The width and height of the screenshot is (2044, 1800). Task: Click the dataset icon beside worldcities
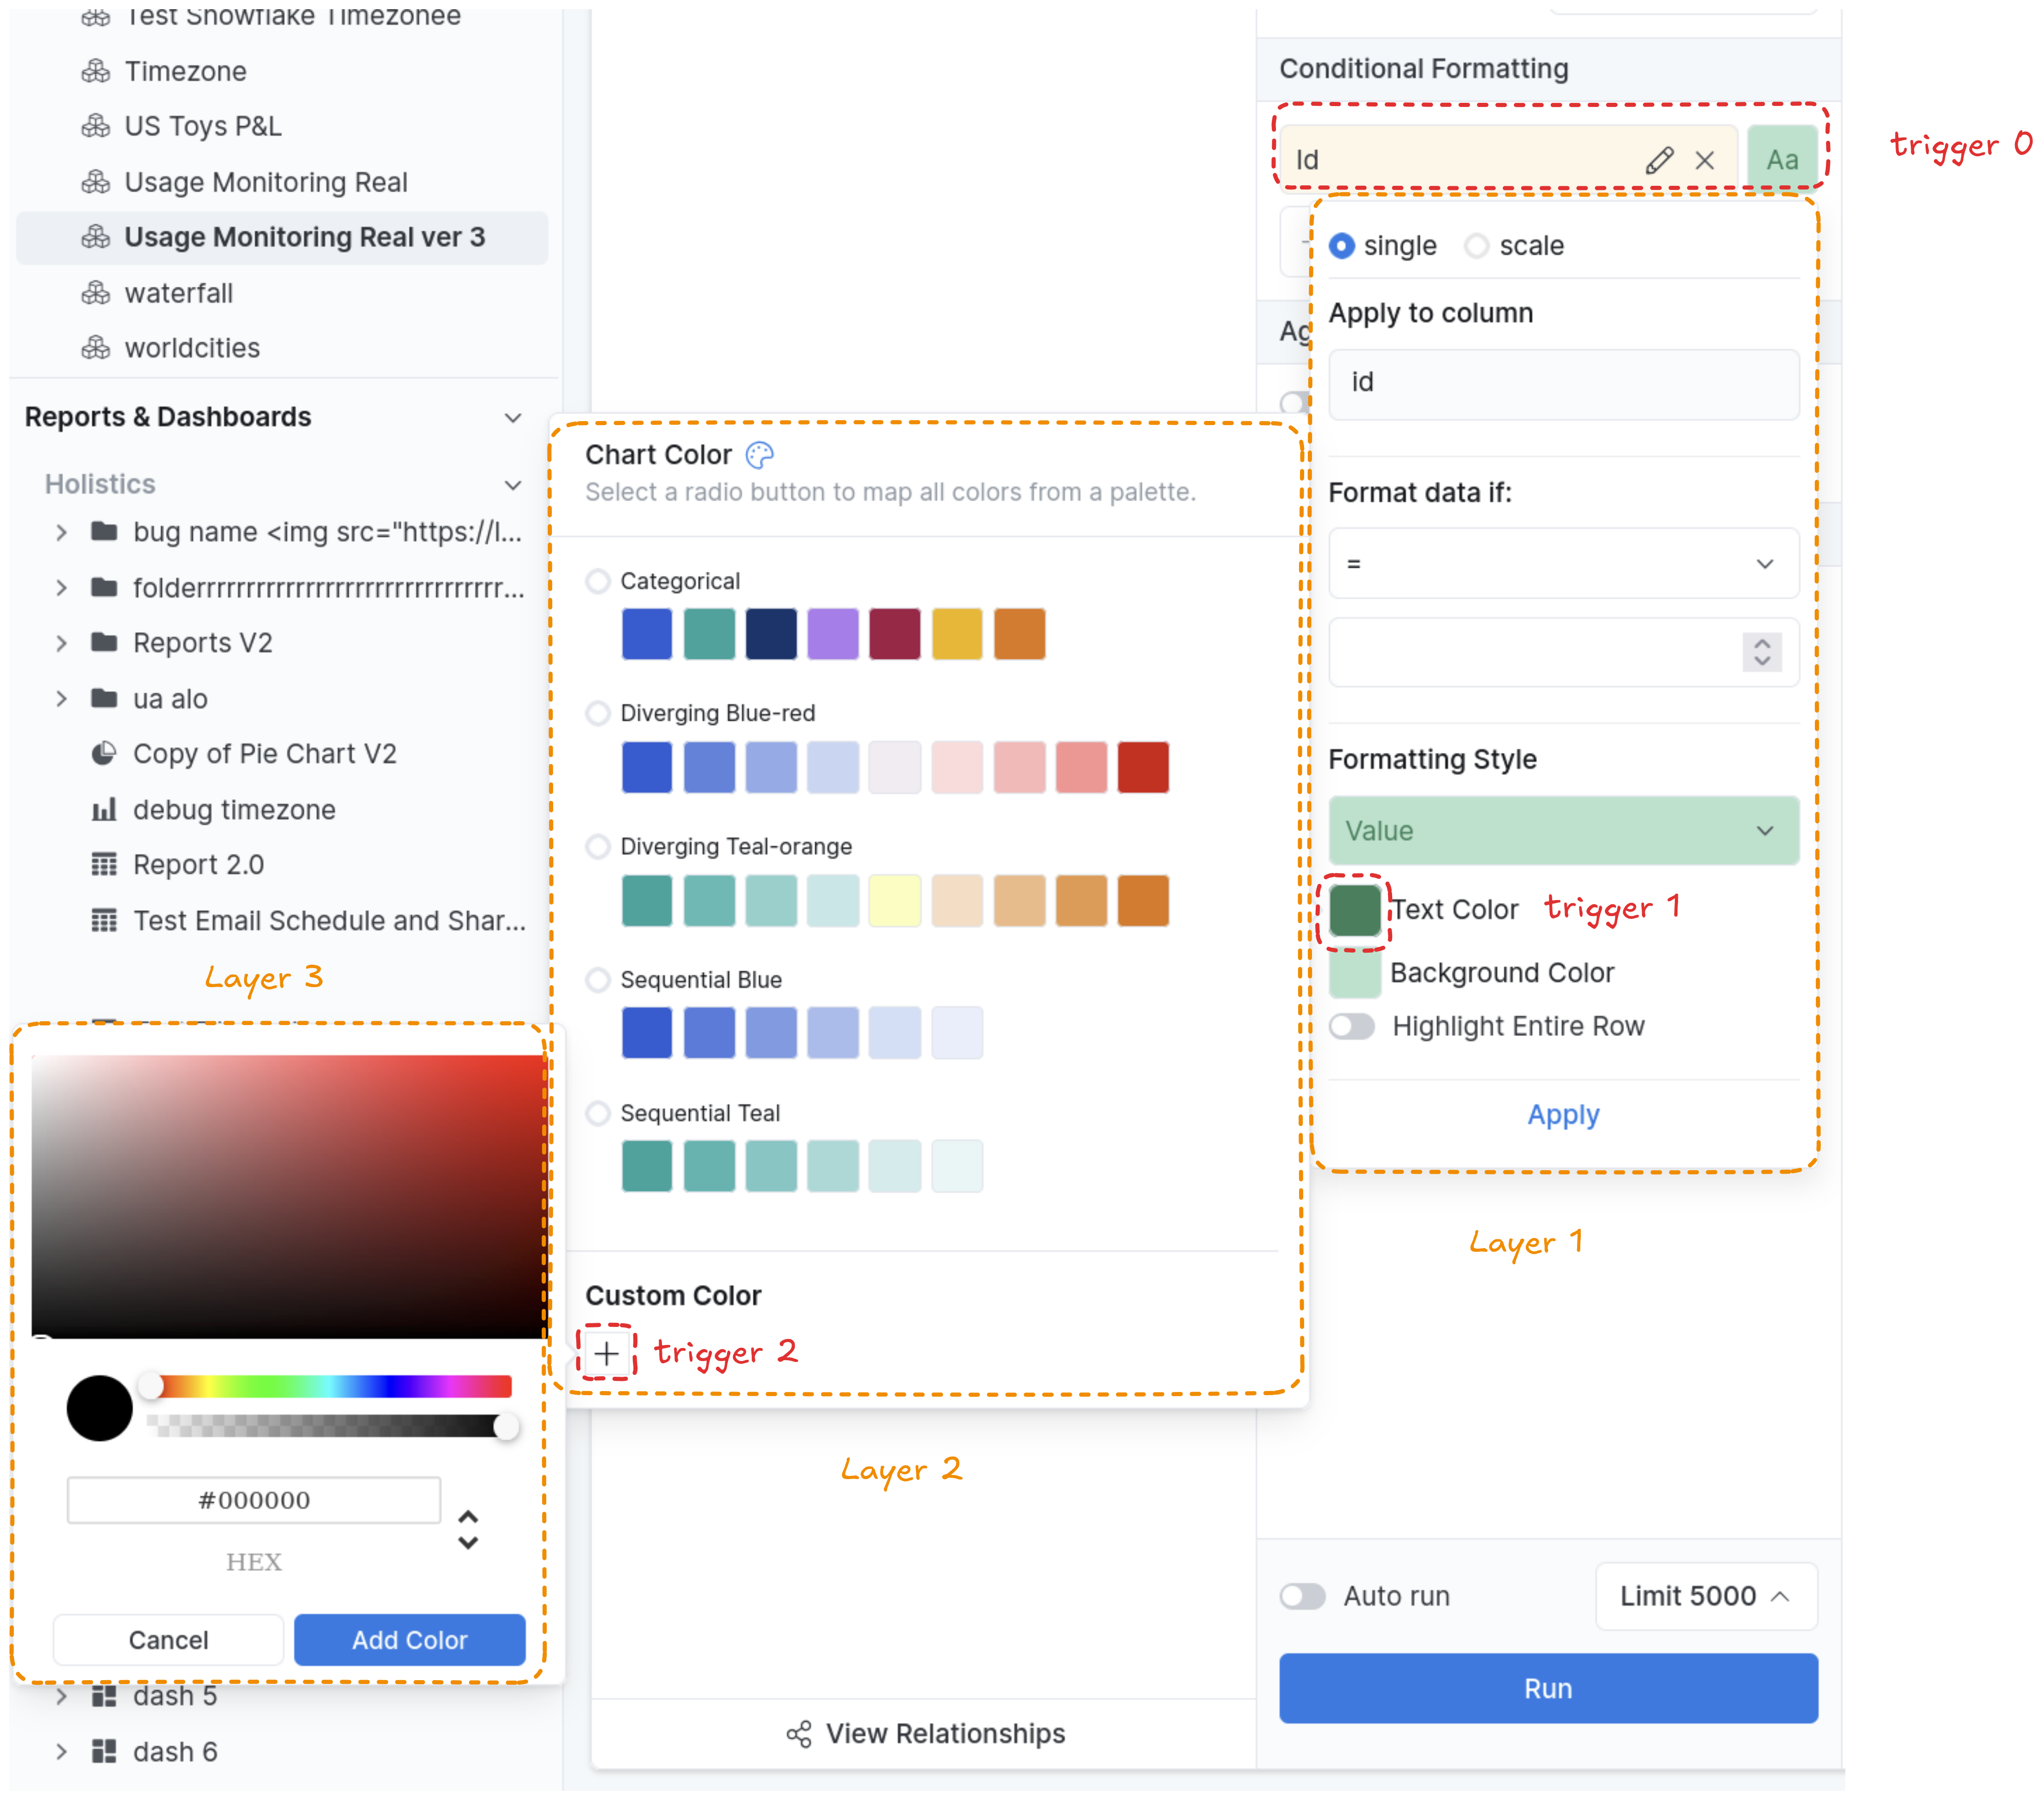click(x=96, y=347)
